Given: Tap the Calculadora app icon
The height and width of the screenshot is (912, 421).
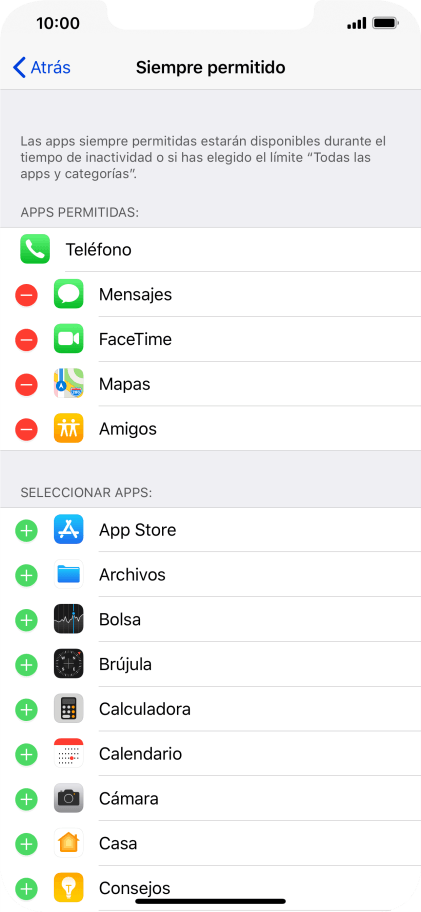Looking at the screenshot, I should coord(69,709).
